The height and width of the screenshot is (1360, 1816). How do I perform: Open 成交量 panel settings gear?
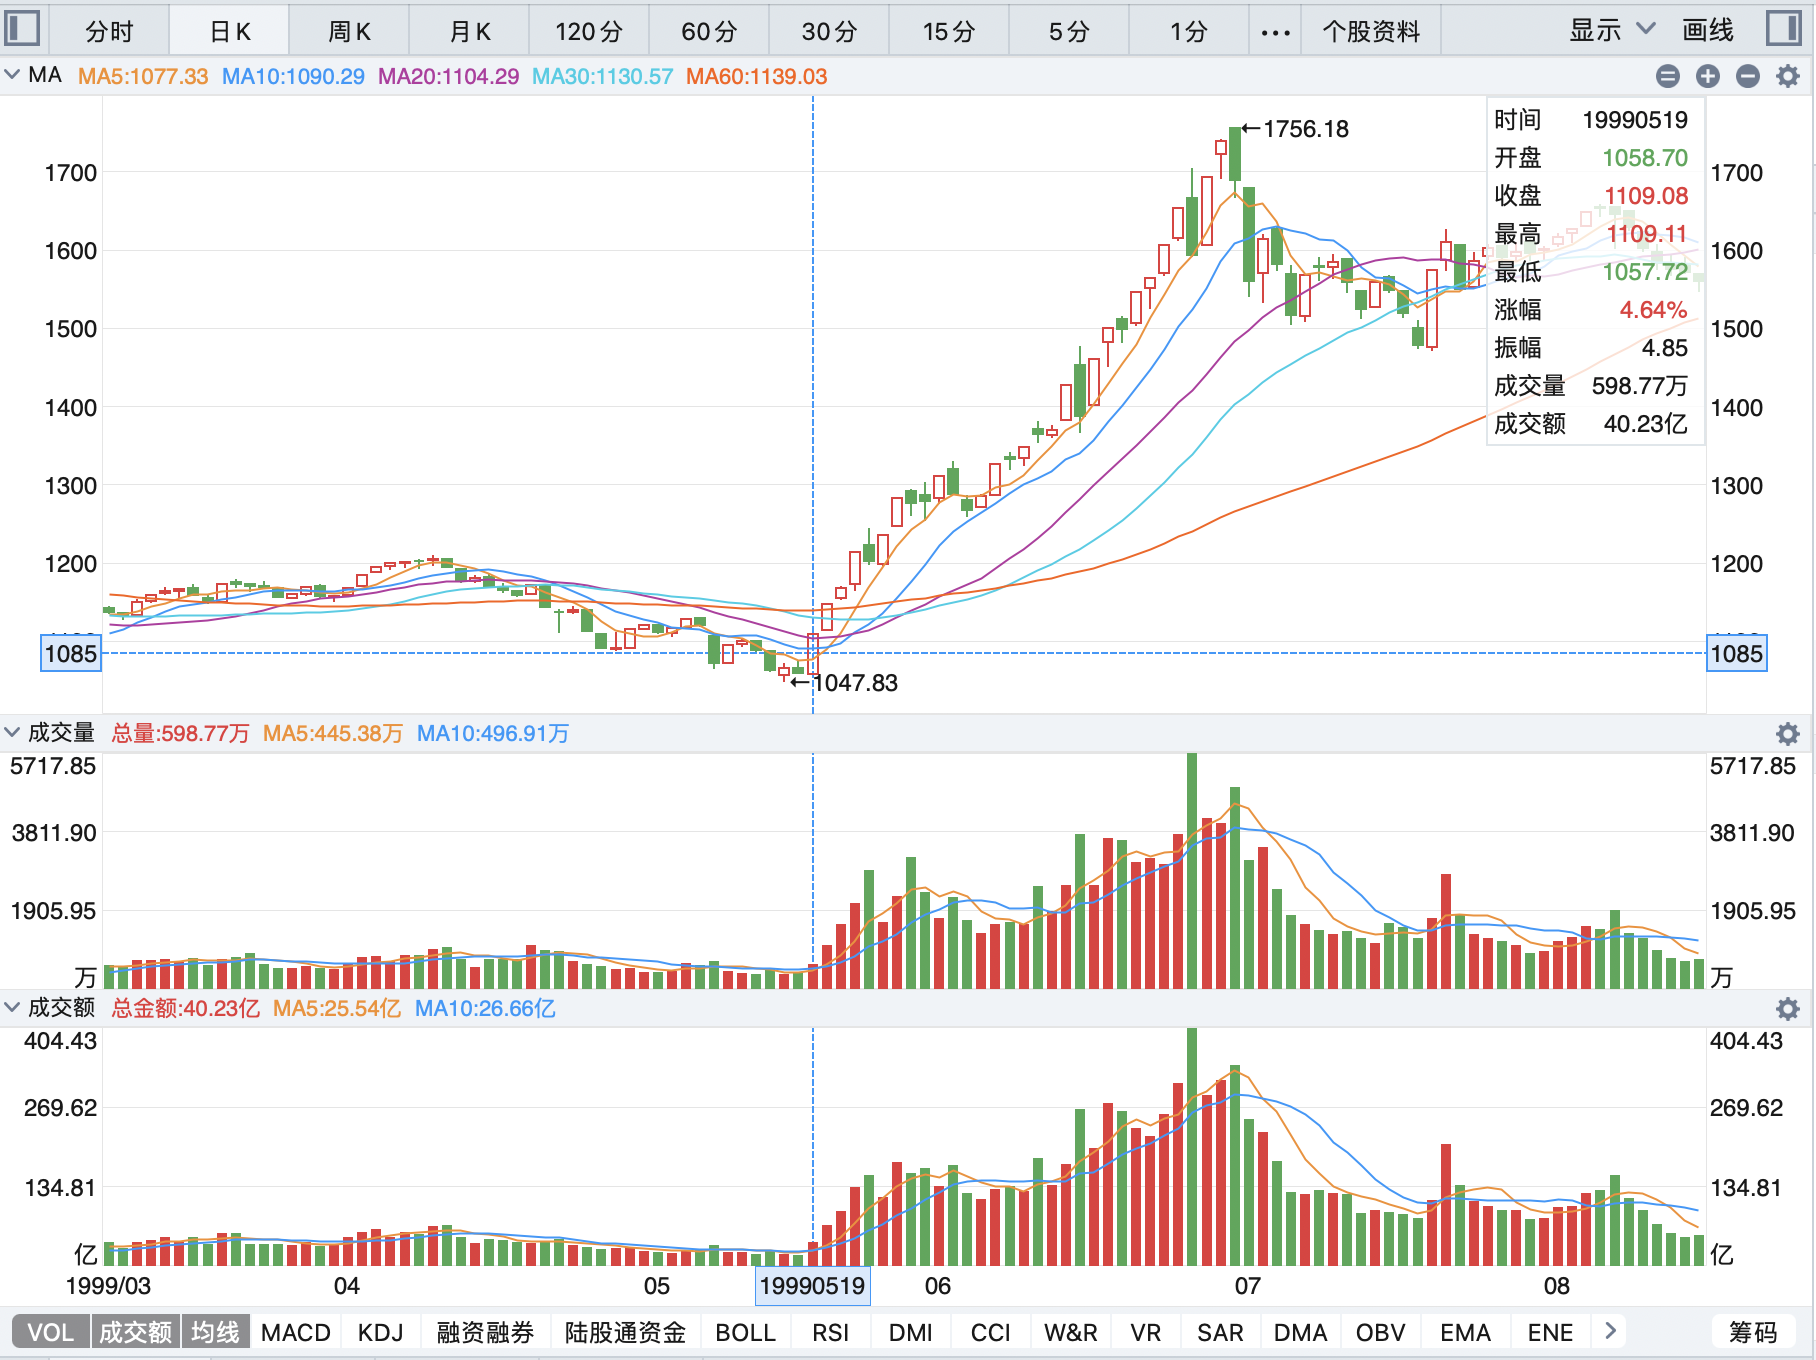coord(1788,734)
